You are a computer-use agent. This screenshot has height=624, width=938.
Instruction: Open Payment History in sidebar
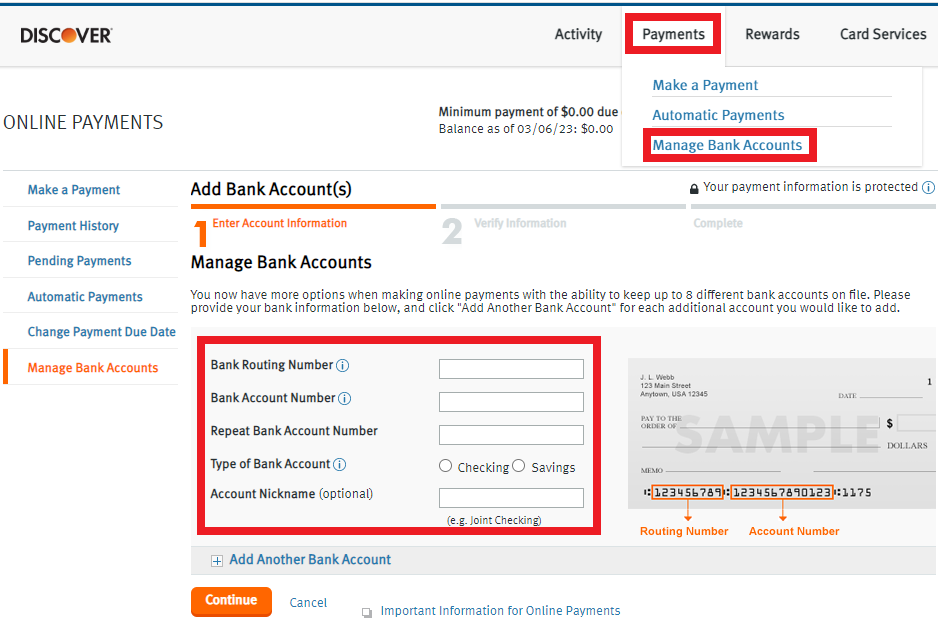[x=73, y=226]
